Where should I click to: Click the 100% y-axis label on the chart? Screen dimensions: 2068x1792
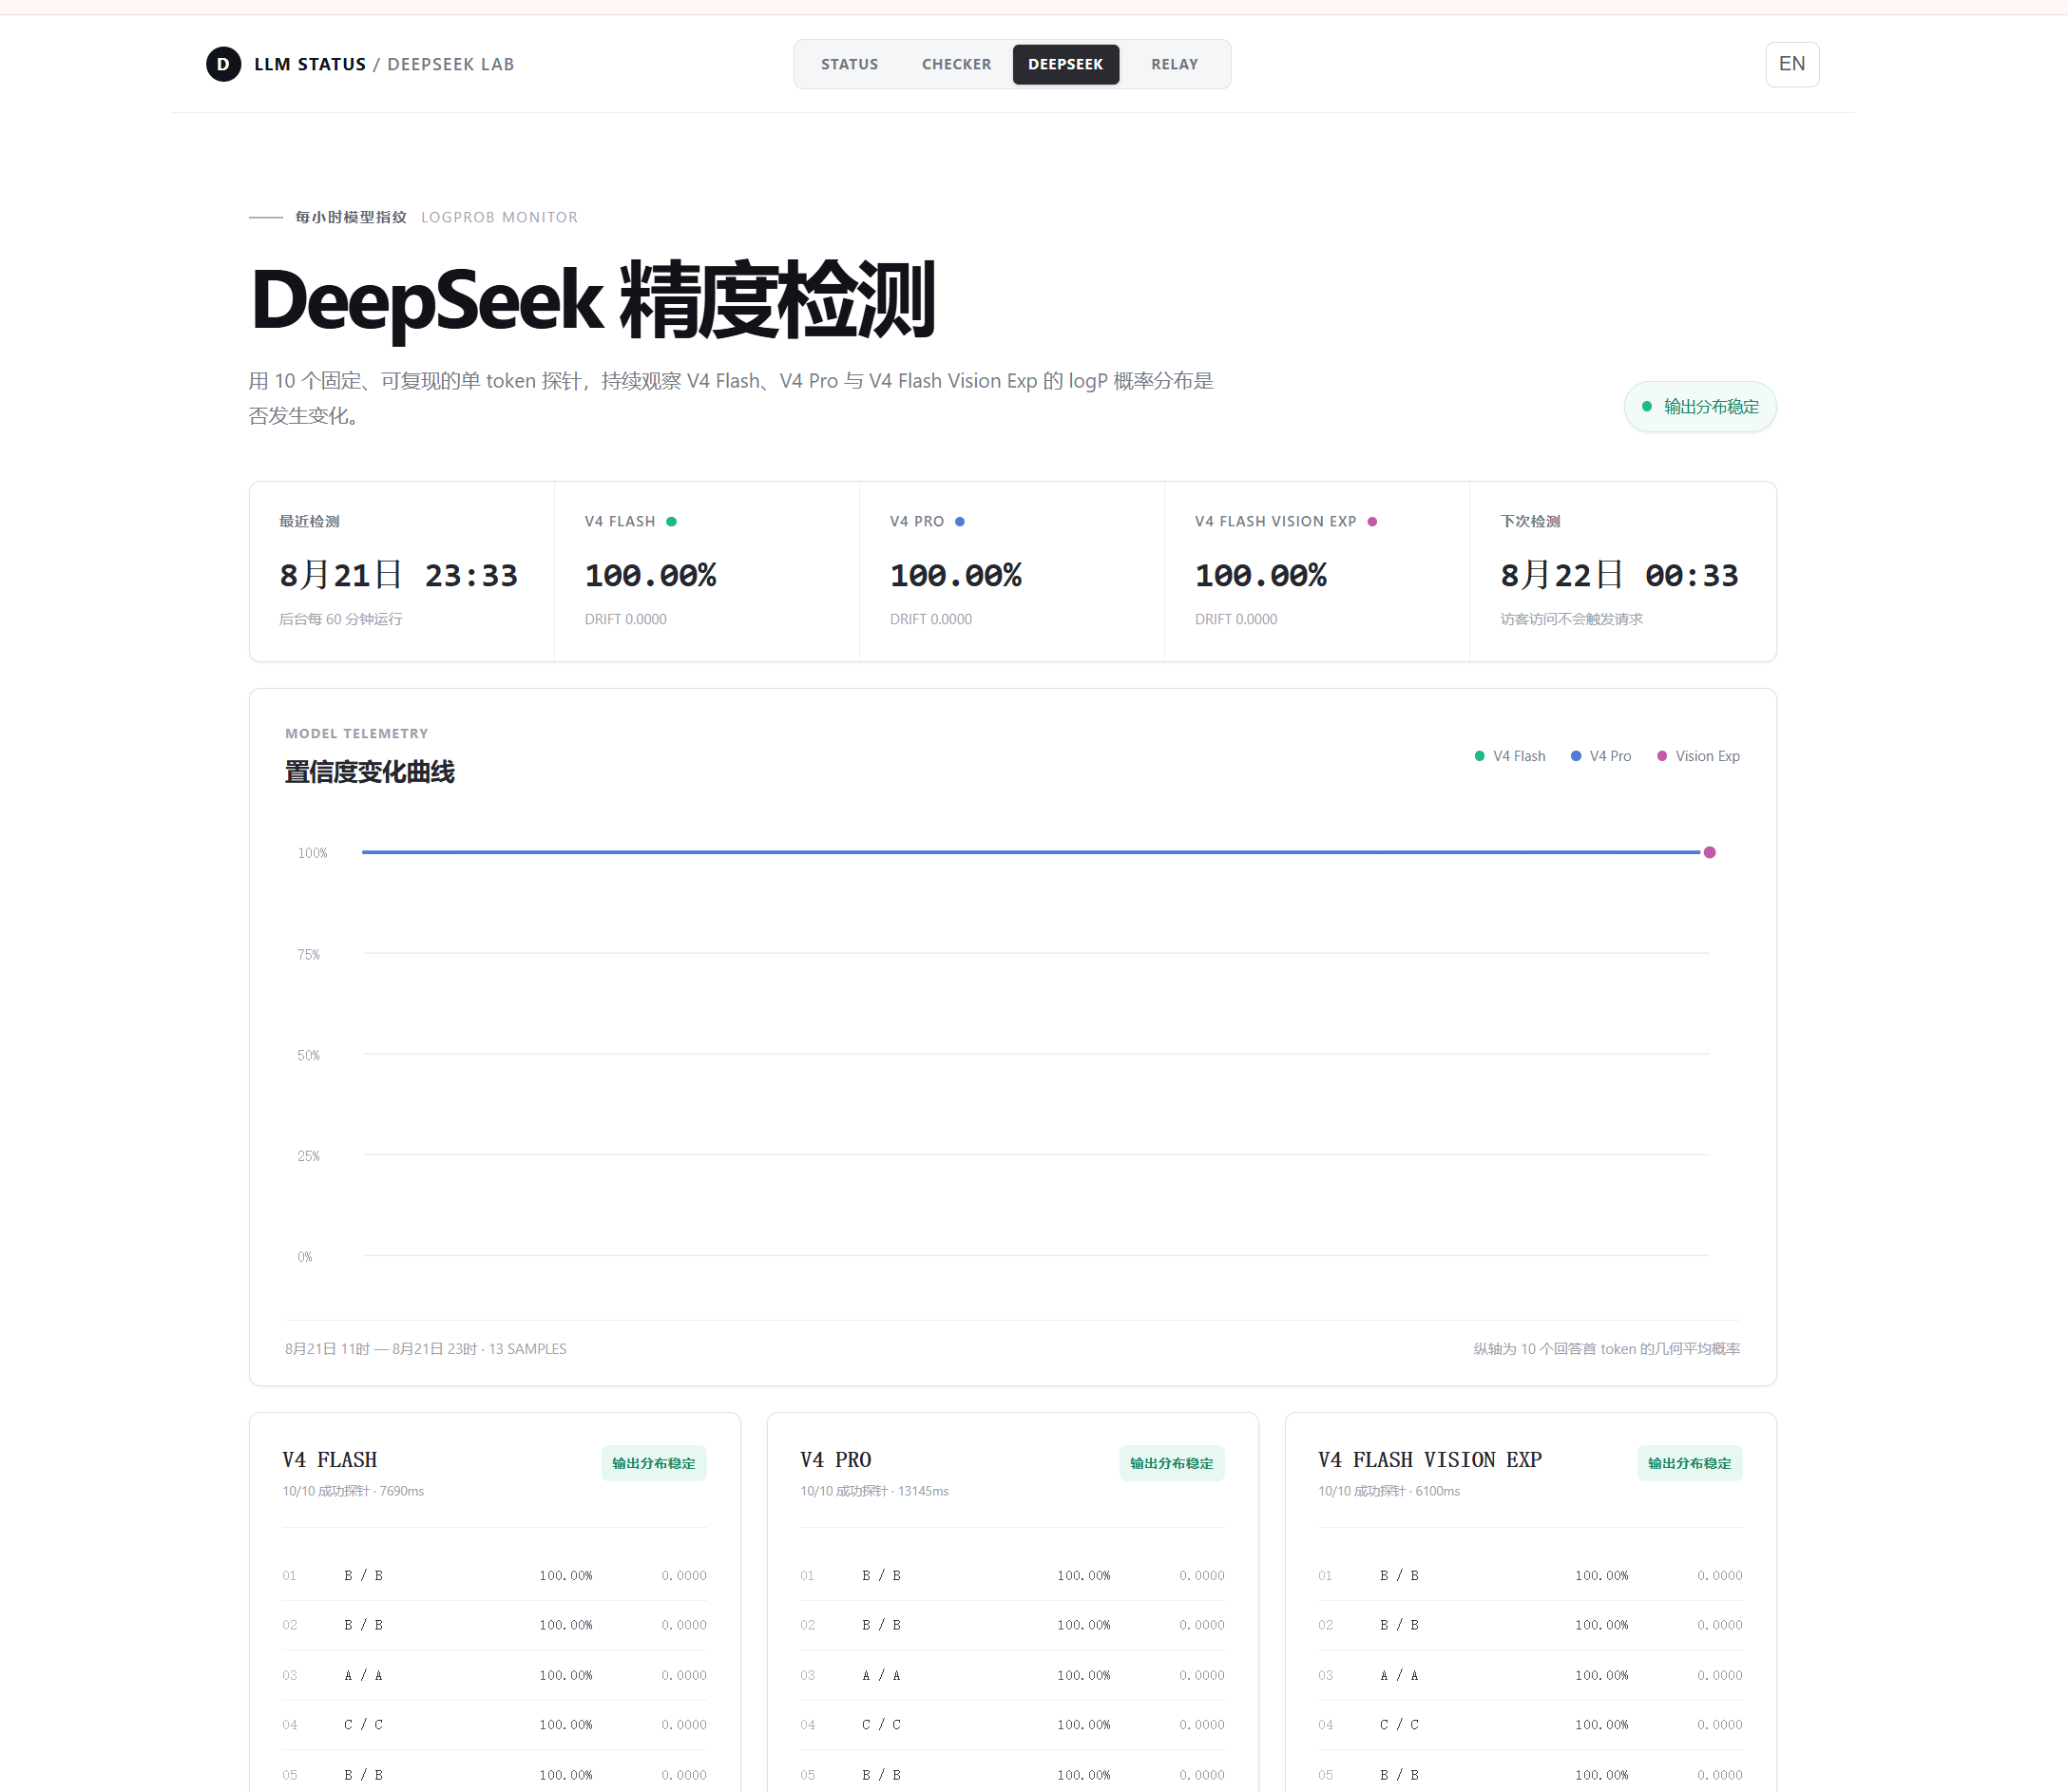312,853
